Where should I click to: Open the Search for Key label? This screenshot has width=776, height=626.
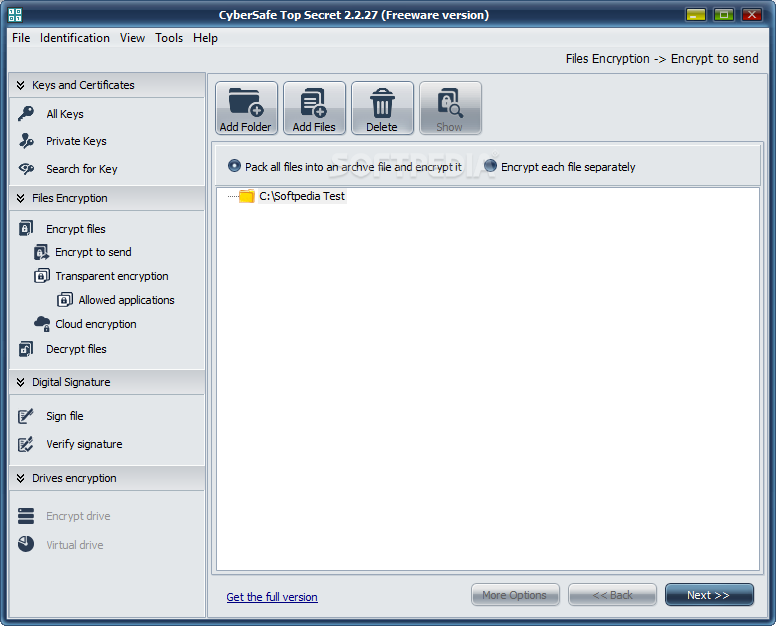82,169
